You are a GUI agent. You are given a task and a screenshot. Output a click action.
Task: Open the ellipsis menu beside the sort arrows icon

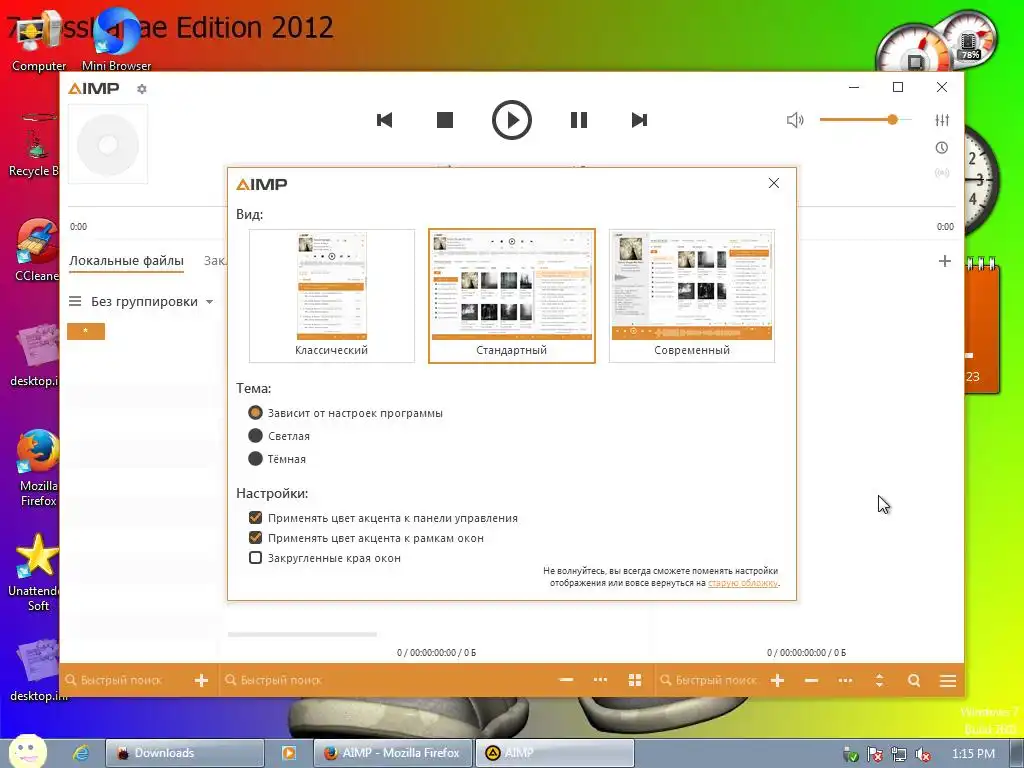point(845,680)
